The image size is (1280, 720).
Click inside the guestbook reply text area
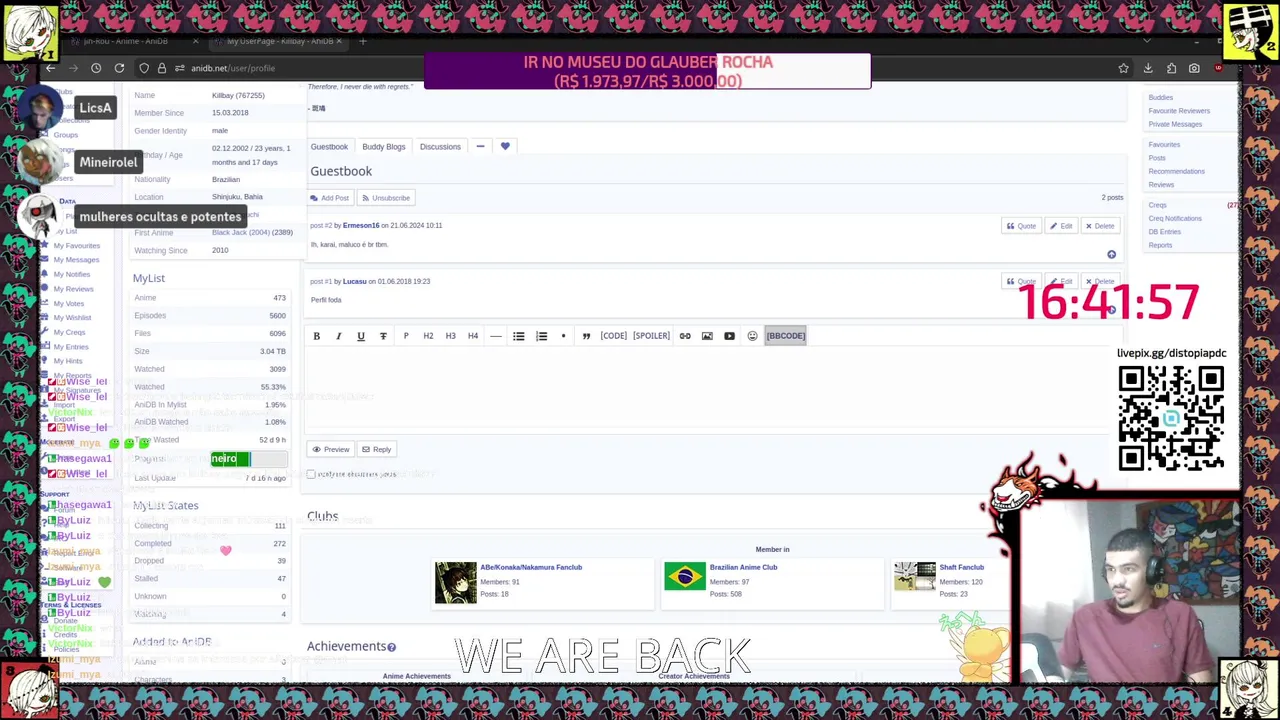tap(710, 389)
